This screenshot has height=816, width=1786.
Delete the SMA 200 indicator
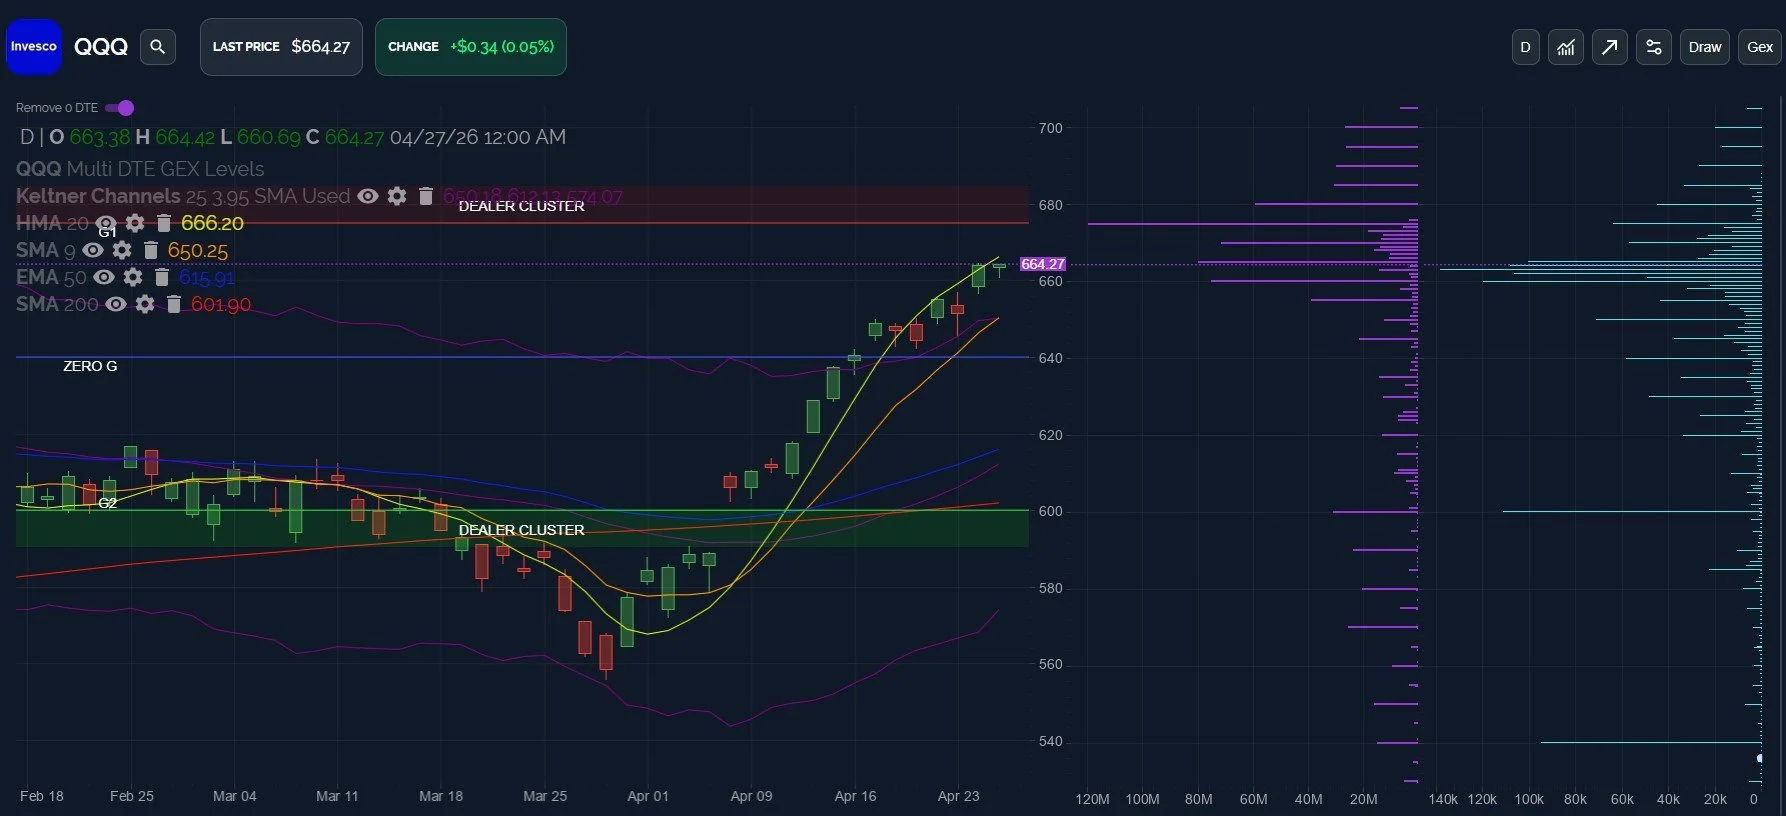[x=174, y=304]
